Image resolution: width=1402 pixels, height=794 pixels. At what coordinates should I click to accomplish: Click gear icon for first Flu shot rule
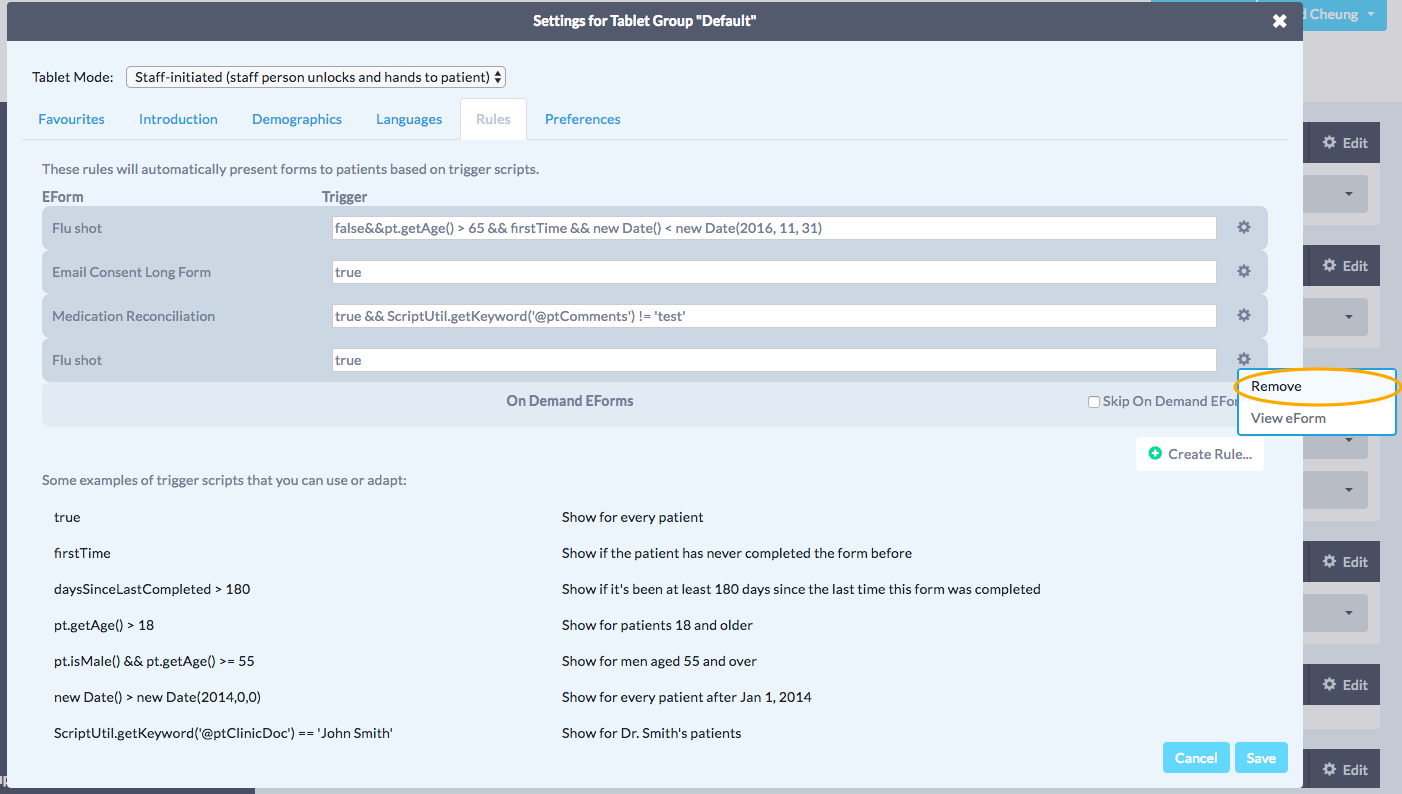[1244, 228]
